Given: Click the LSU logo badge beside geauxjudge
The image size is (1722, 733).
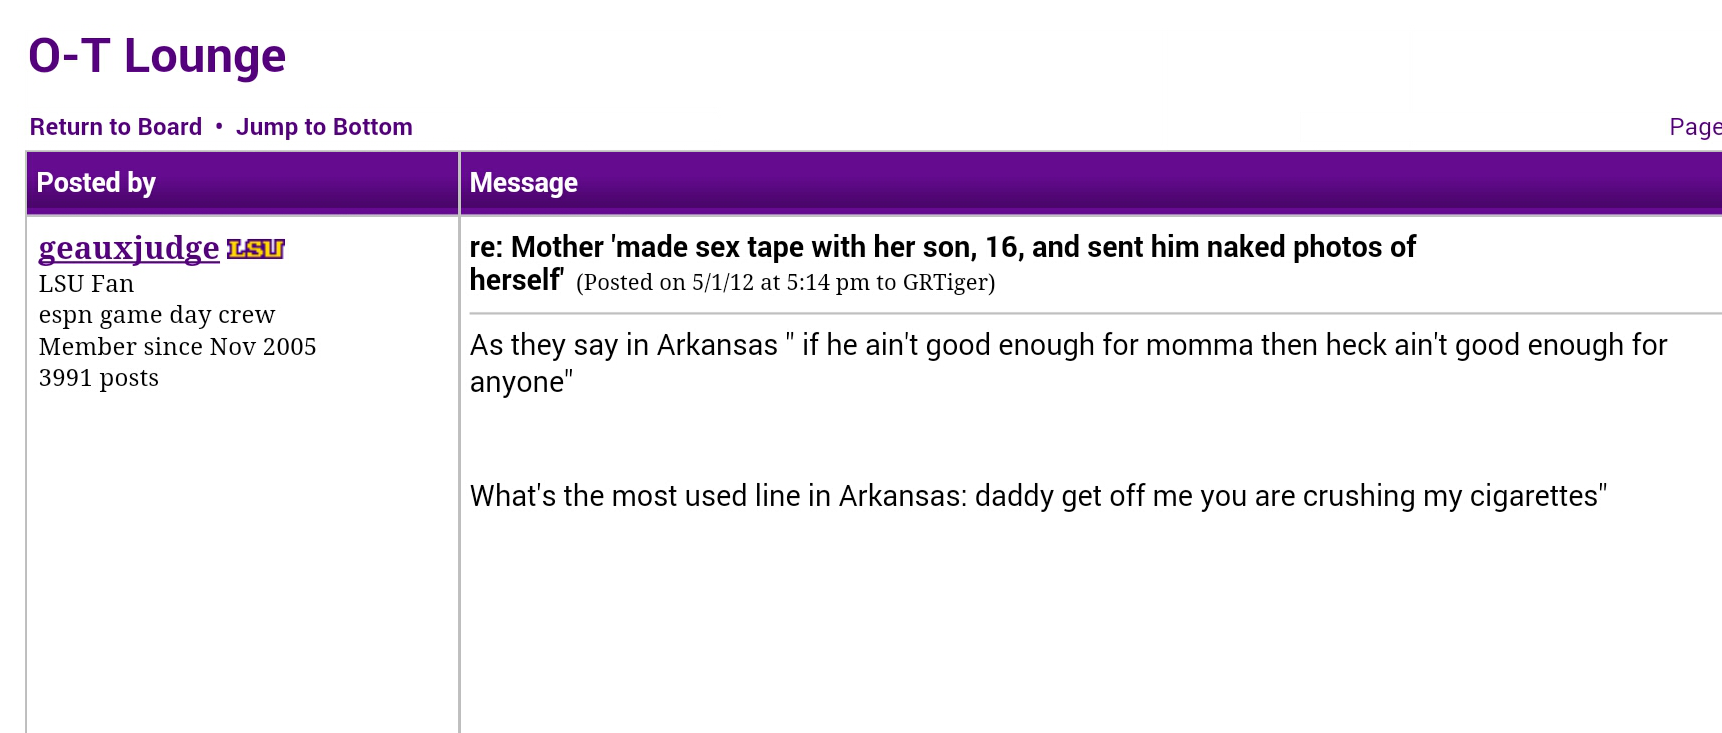Looking at the screenshot, I should [256, 249].
